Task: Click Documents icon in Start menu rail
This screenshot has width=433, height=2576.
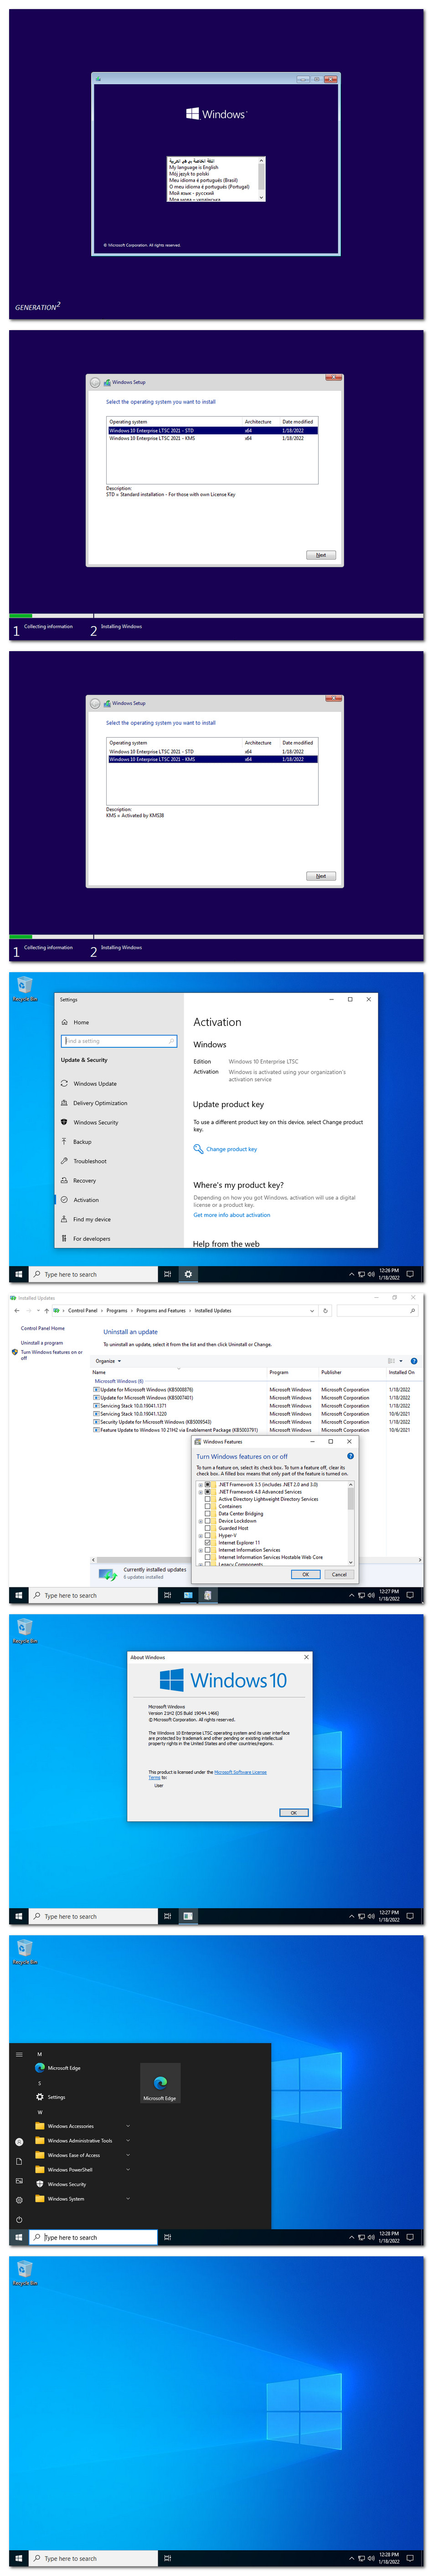Action: coord(19,2161)
